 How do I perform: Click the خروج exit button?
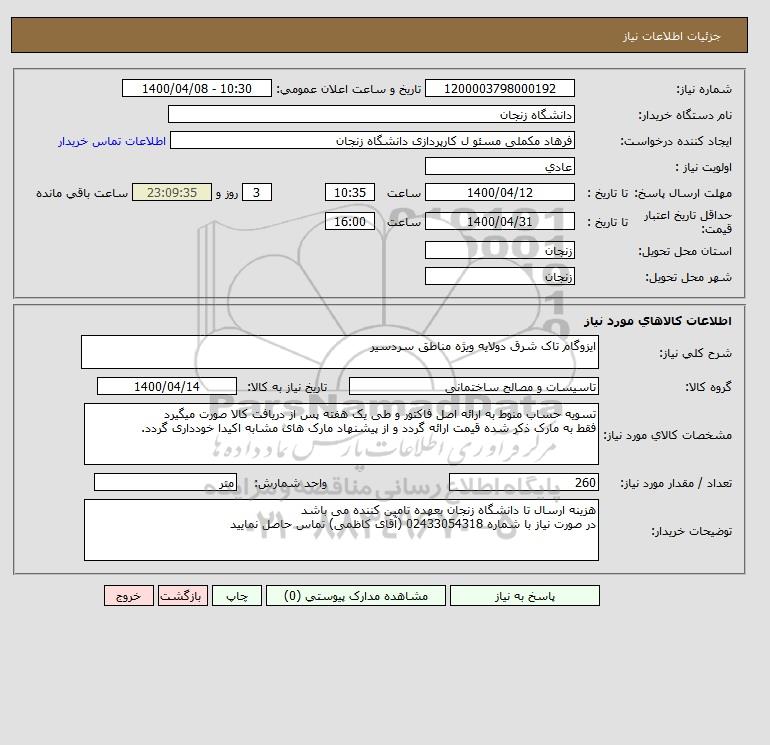point(129,596)
